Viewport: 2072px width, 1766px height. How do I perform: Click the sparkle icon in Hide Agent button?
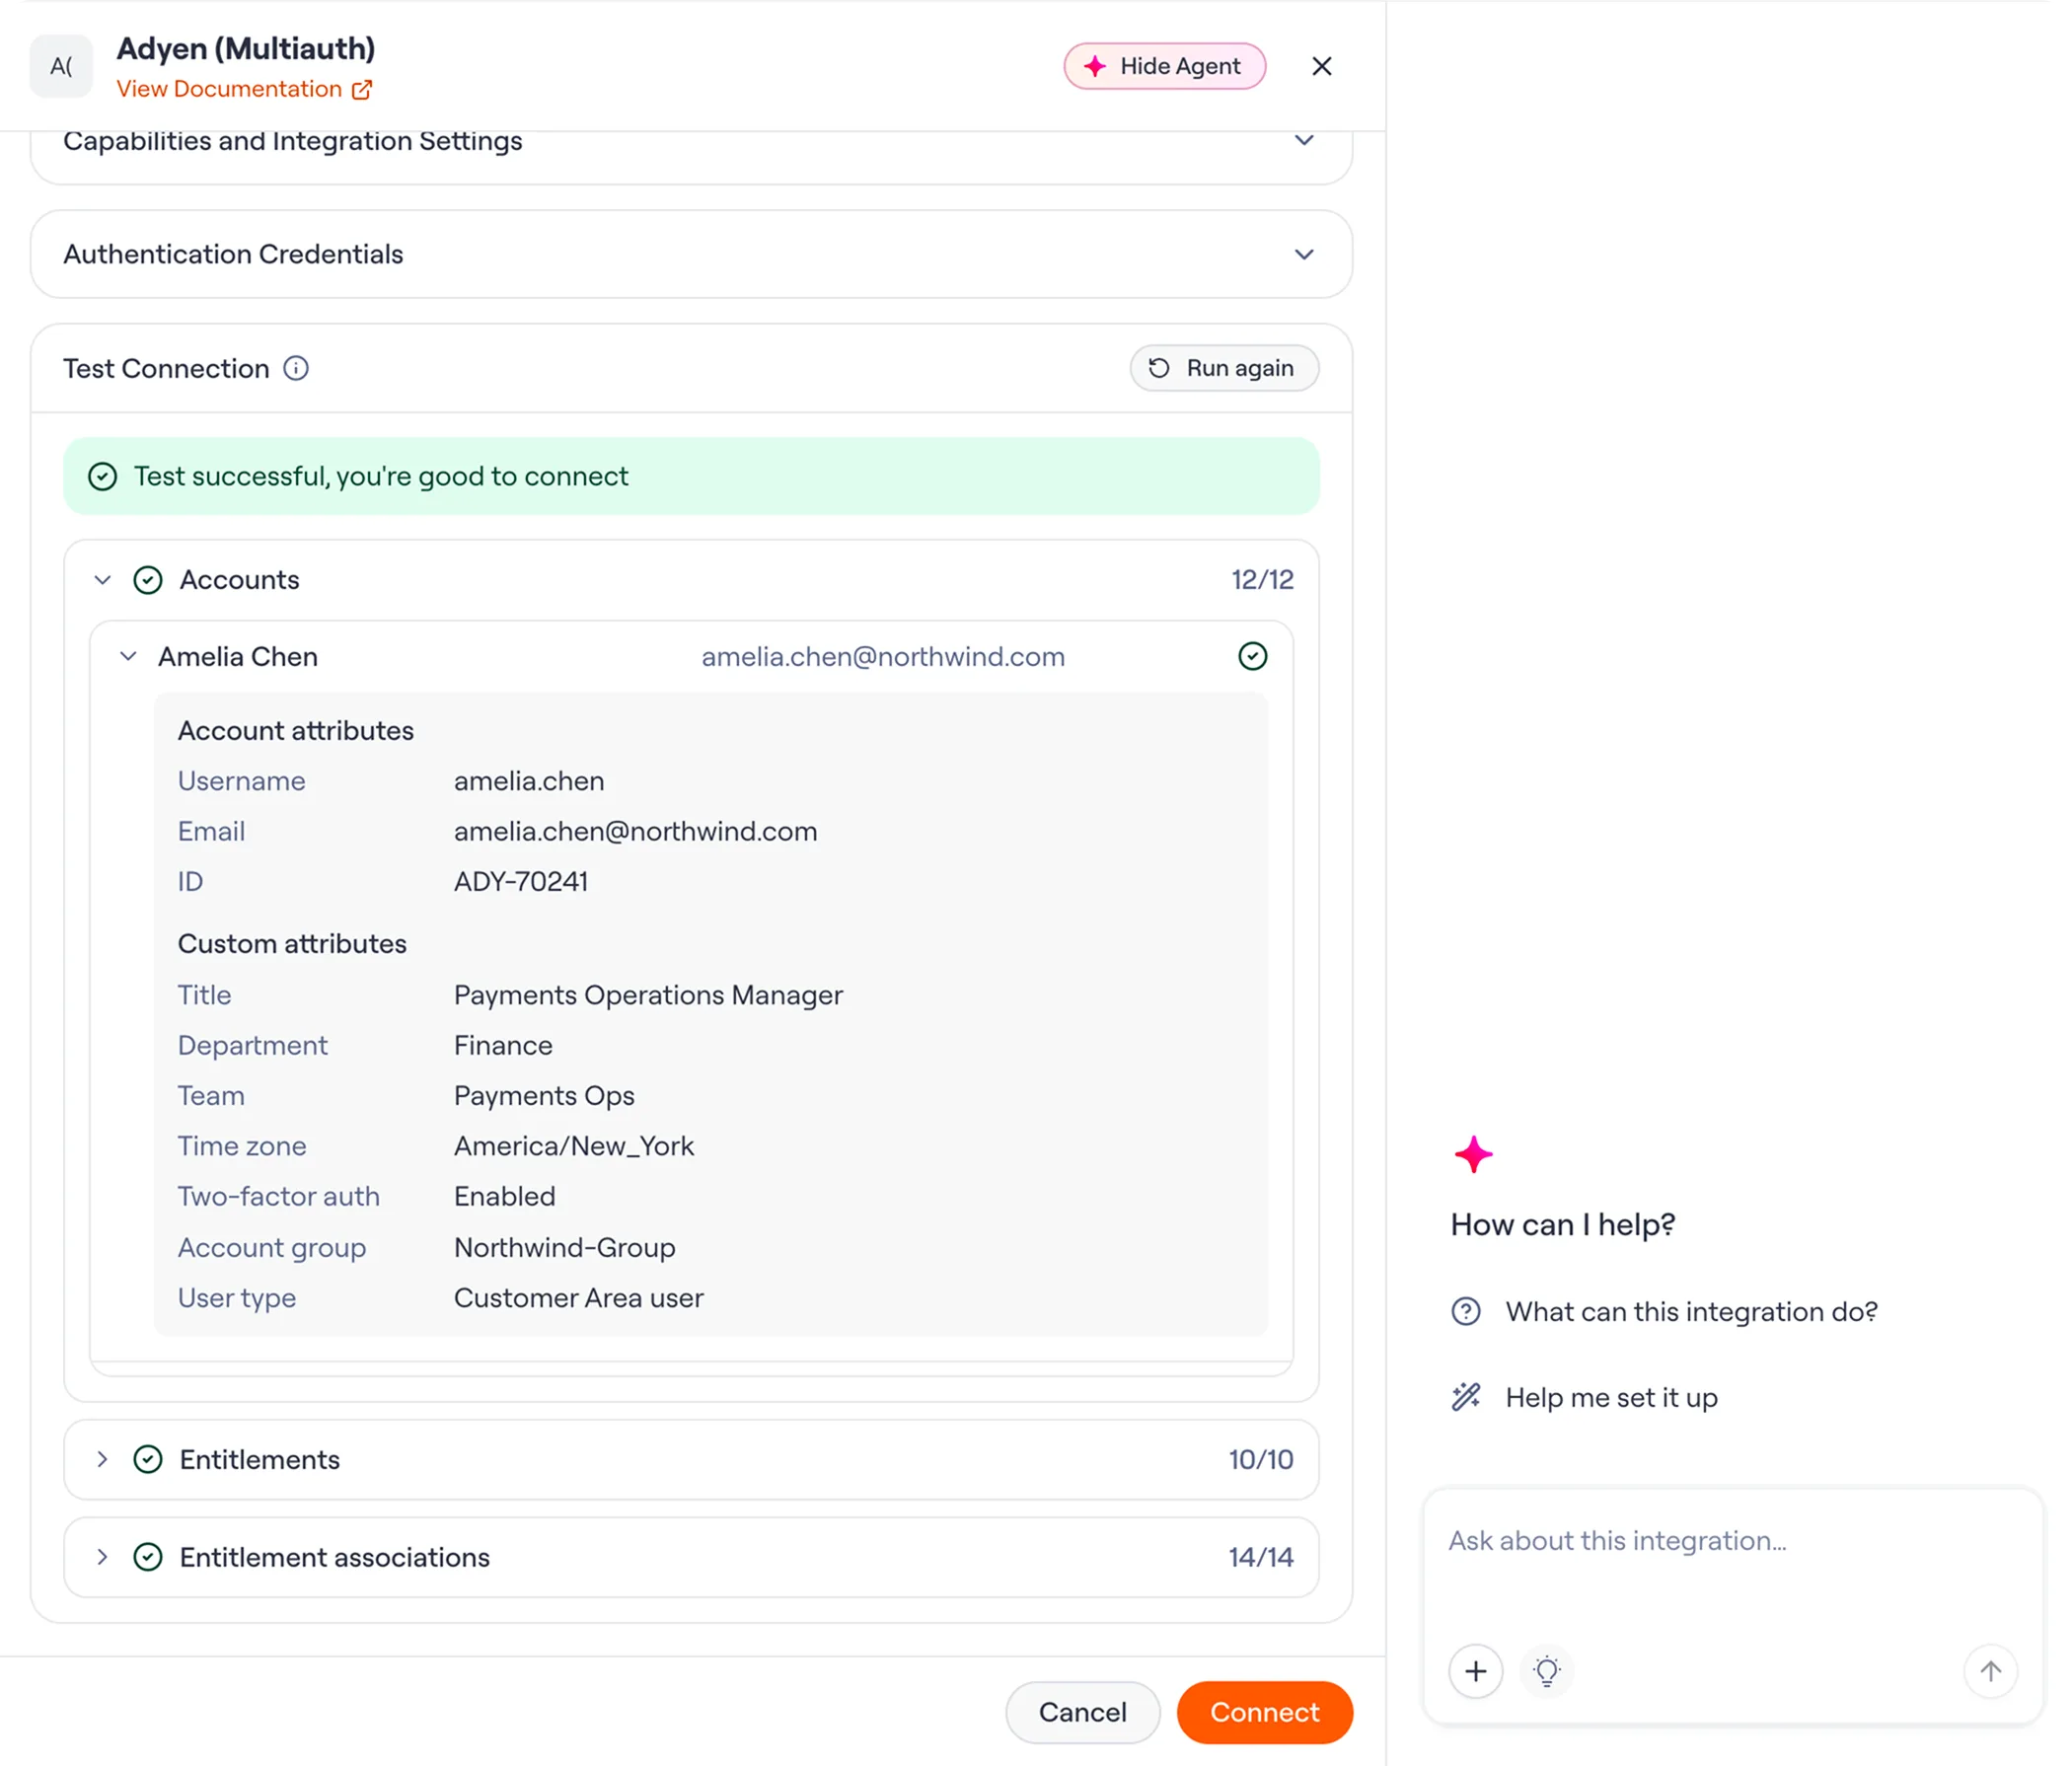[x=1095, y=66]
